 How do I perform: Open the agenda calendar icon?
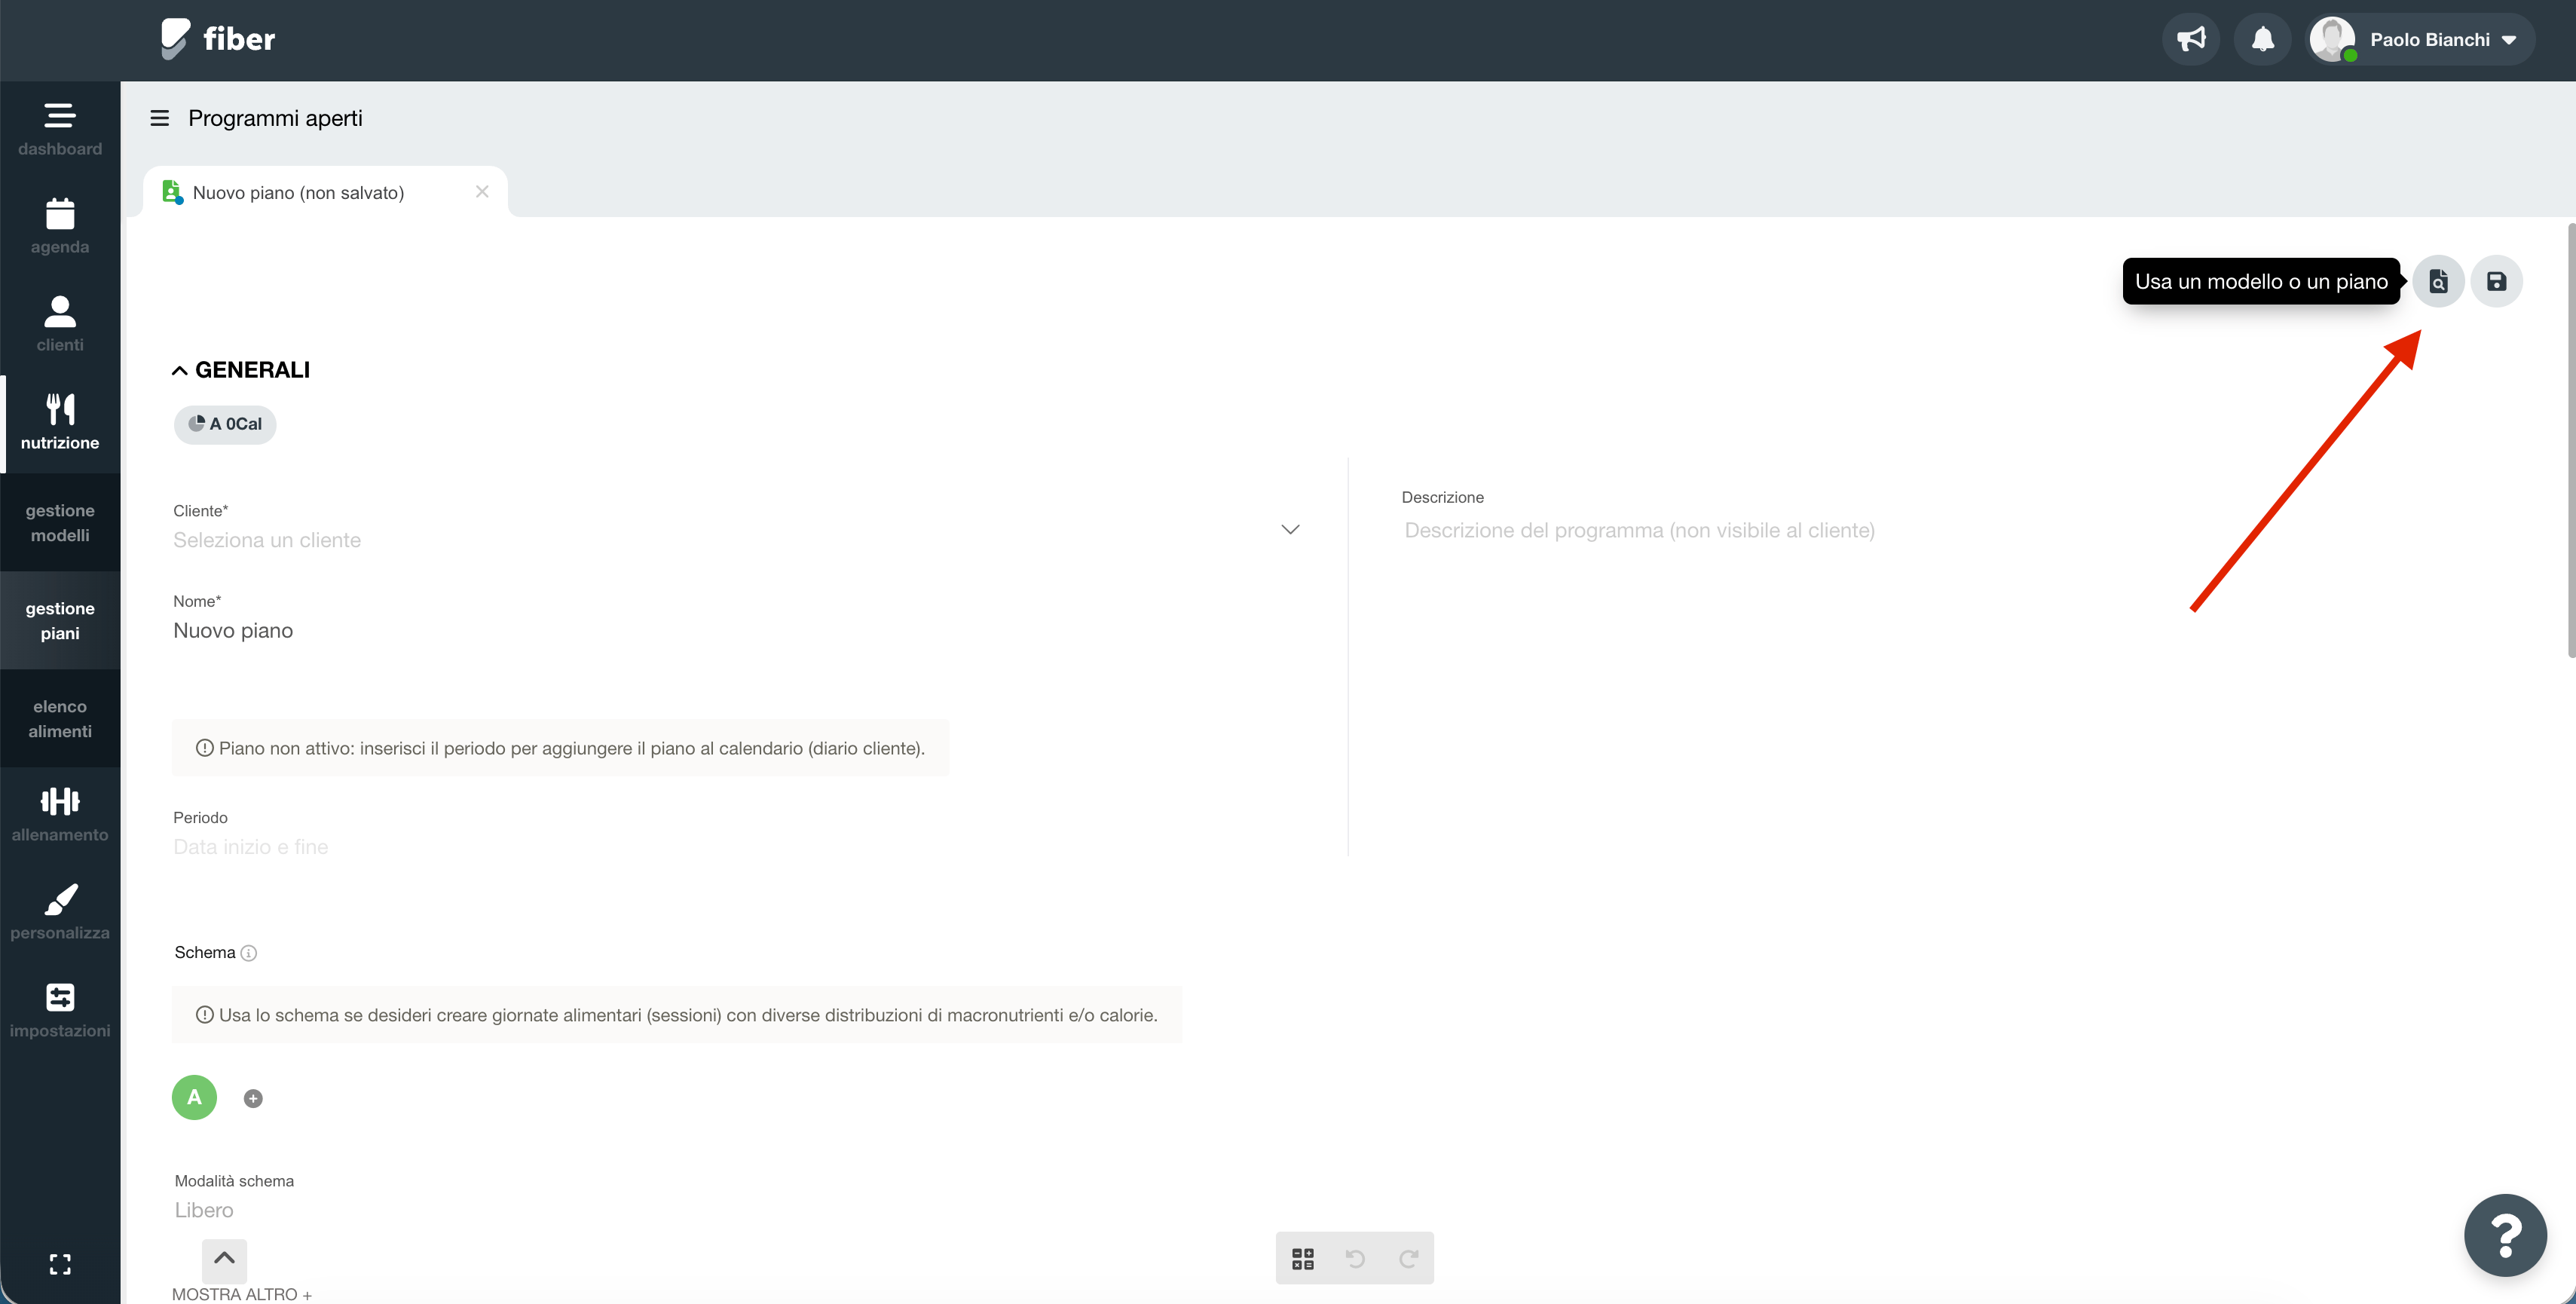[x=60, y=214]
